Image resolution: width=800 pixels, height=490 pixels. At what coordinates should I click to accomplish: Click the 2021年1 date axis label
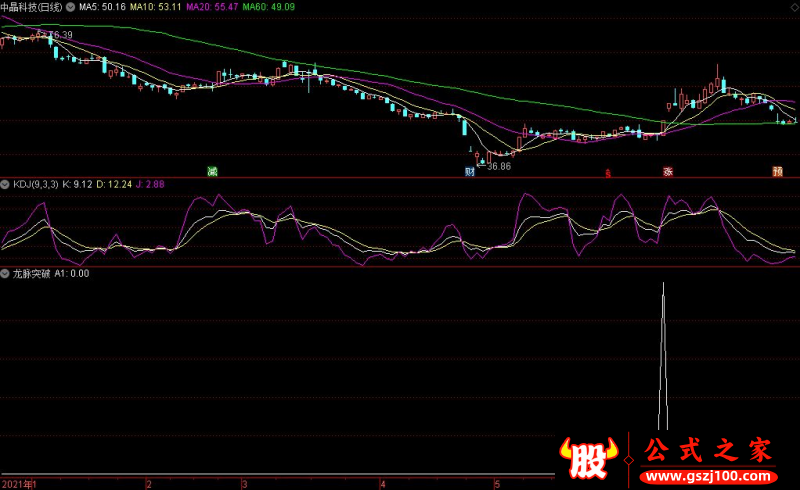click(x=19, y=484)
